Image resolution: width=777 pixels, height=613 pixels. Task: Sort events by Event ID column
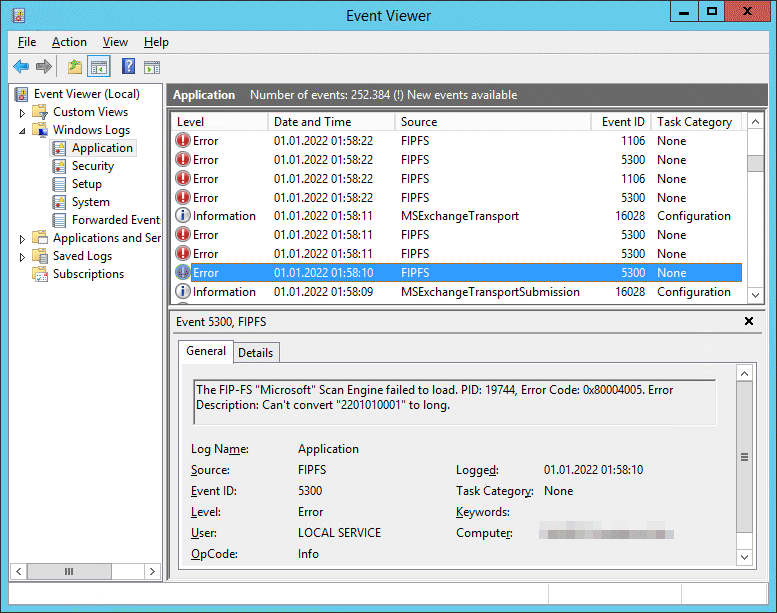[621, 122]
